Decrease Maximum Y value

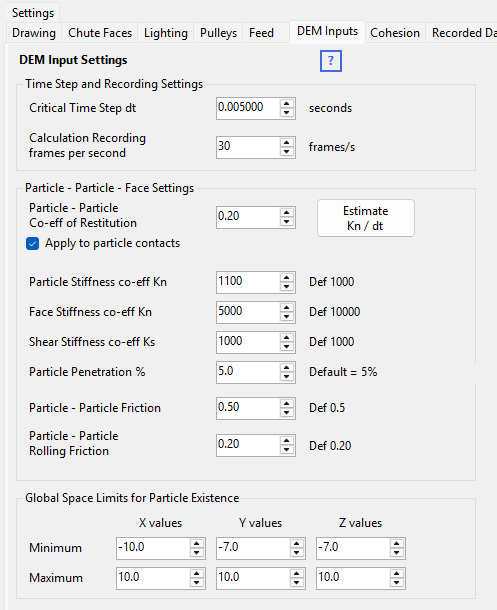coord(297,583)
